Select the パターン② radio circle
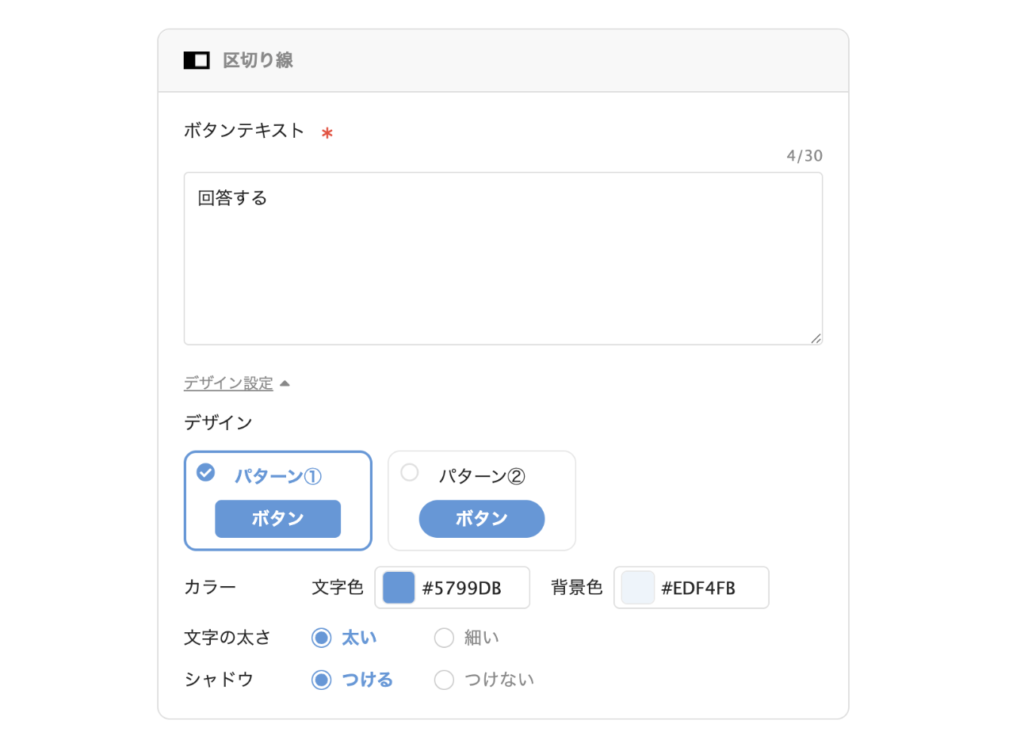The width and height of the screenshot is (1024, 743). point(409,472)
